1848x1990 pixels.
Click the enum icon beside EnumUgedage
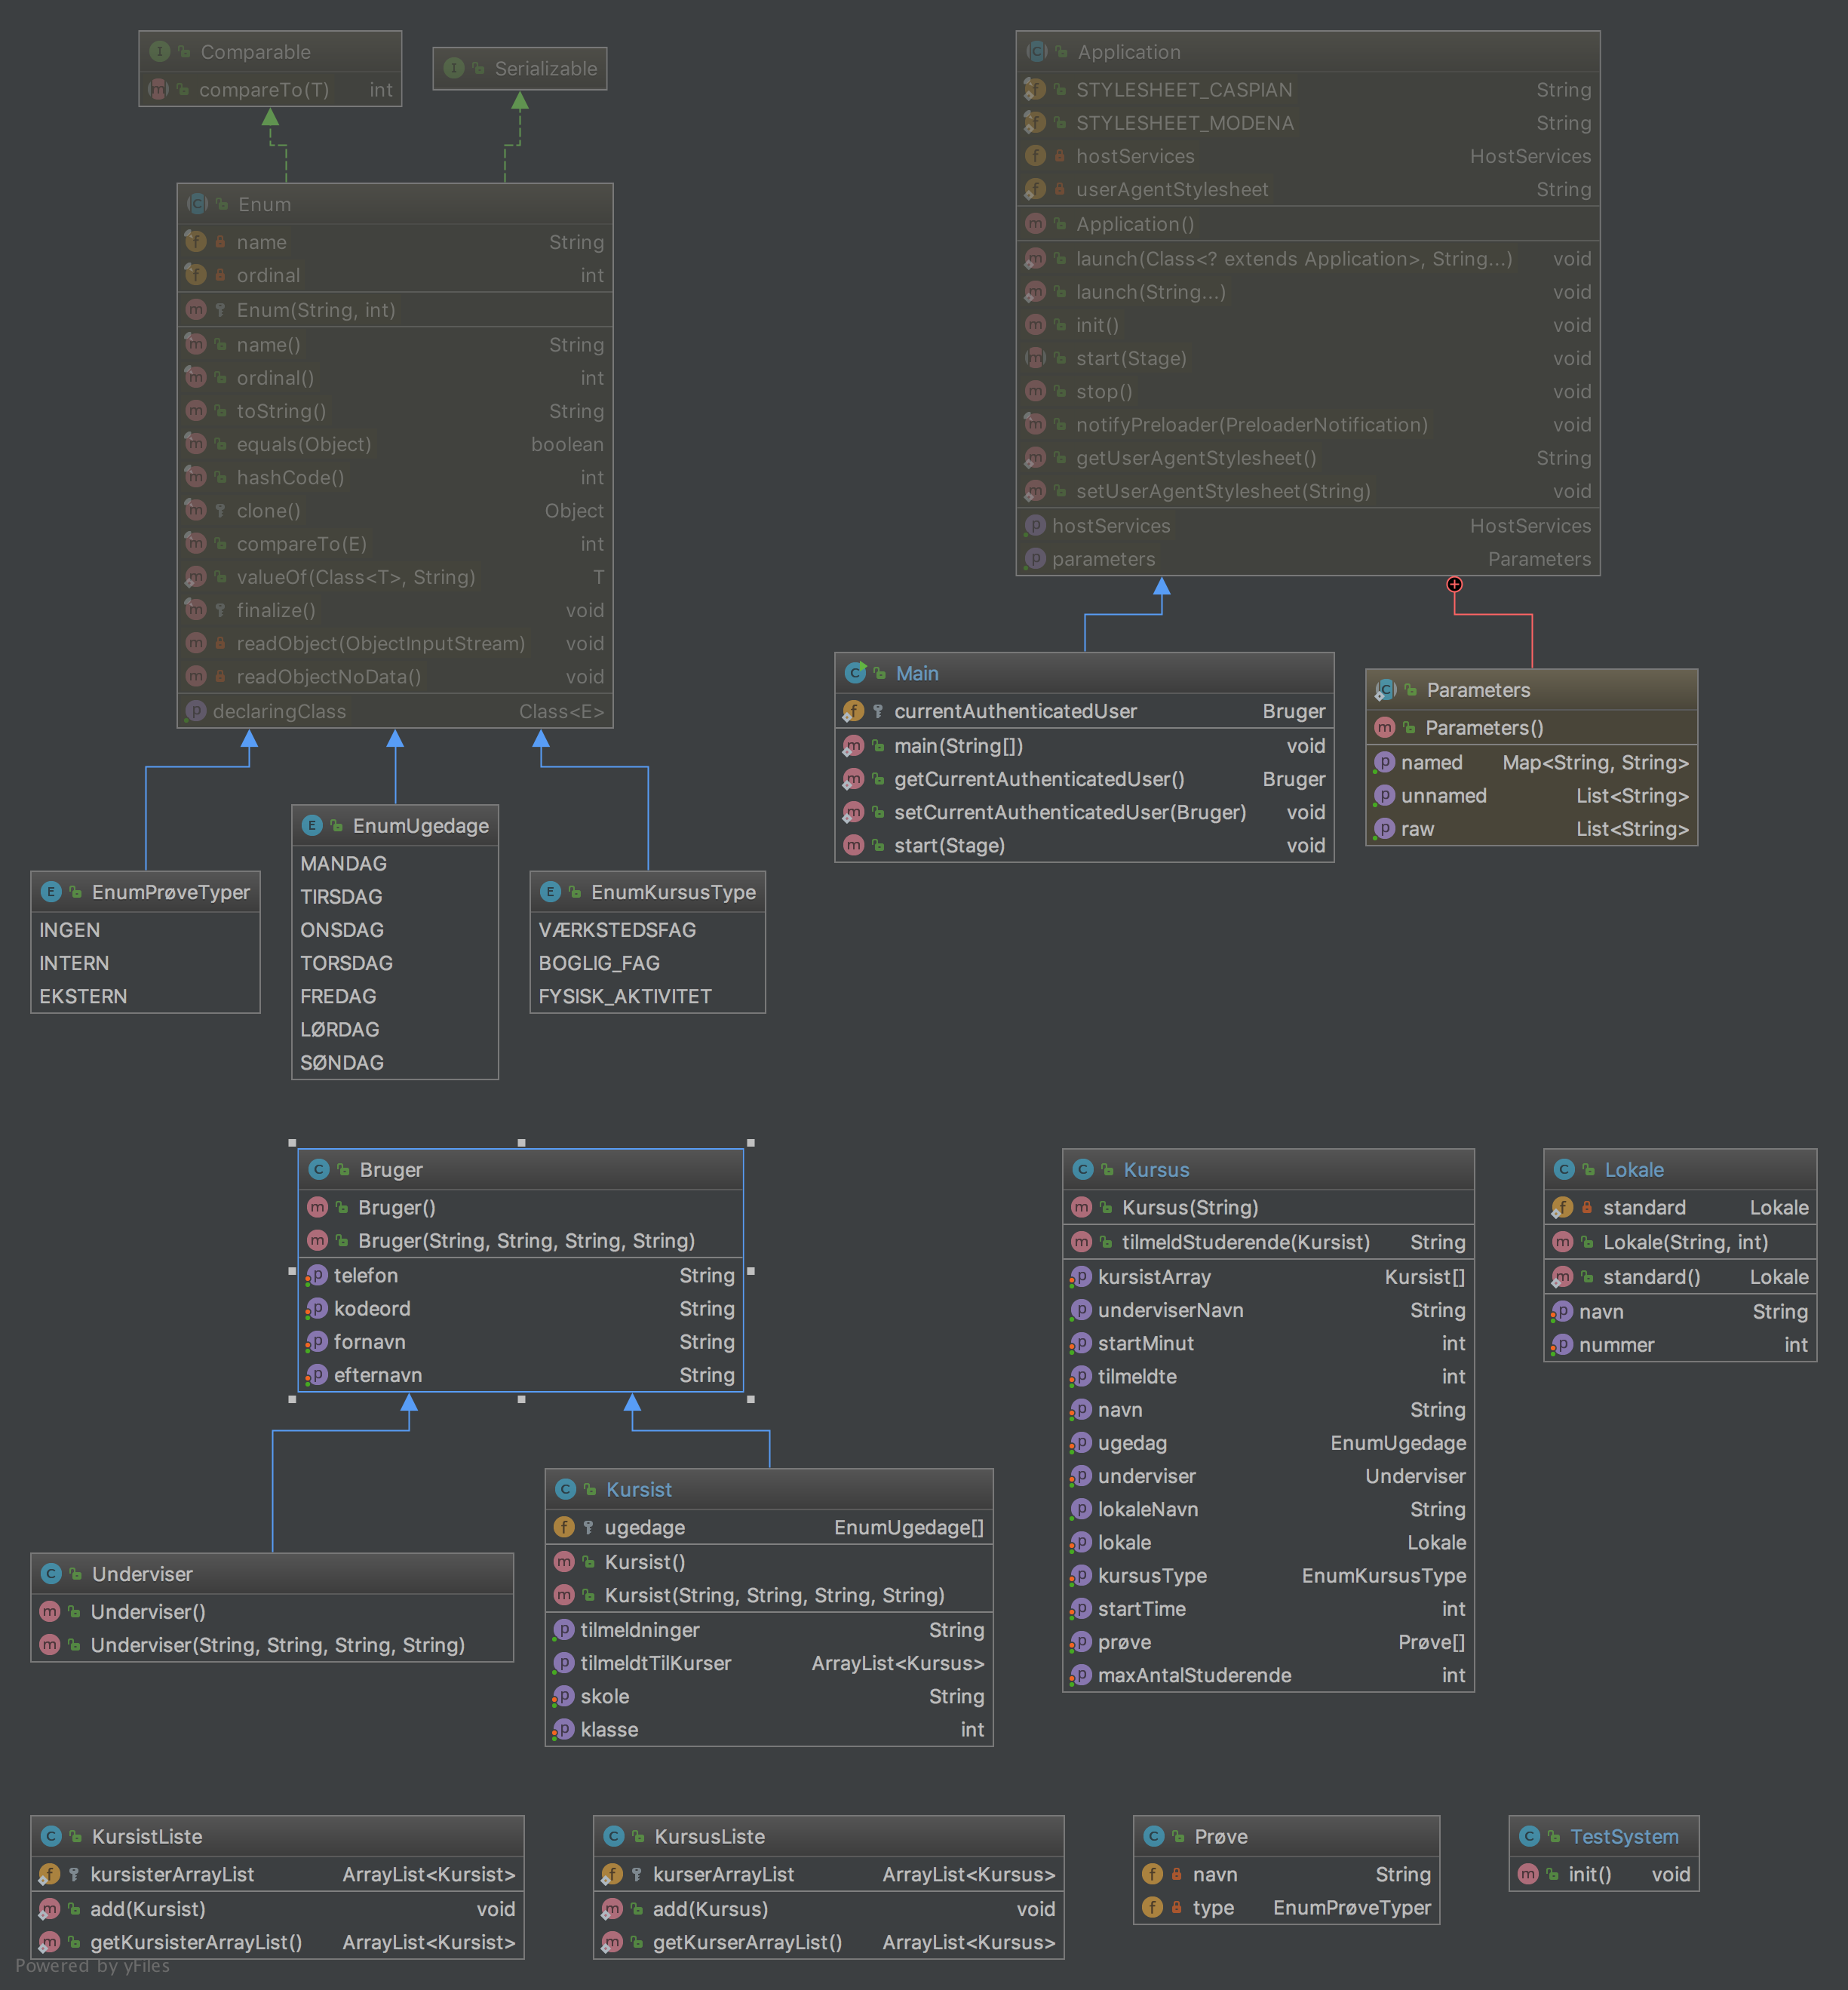312,825
